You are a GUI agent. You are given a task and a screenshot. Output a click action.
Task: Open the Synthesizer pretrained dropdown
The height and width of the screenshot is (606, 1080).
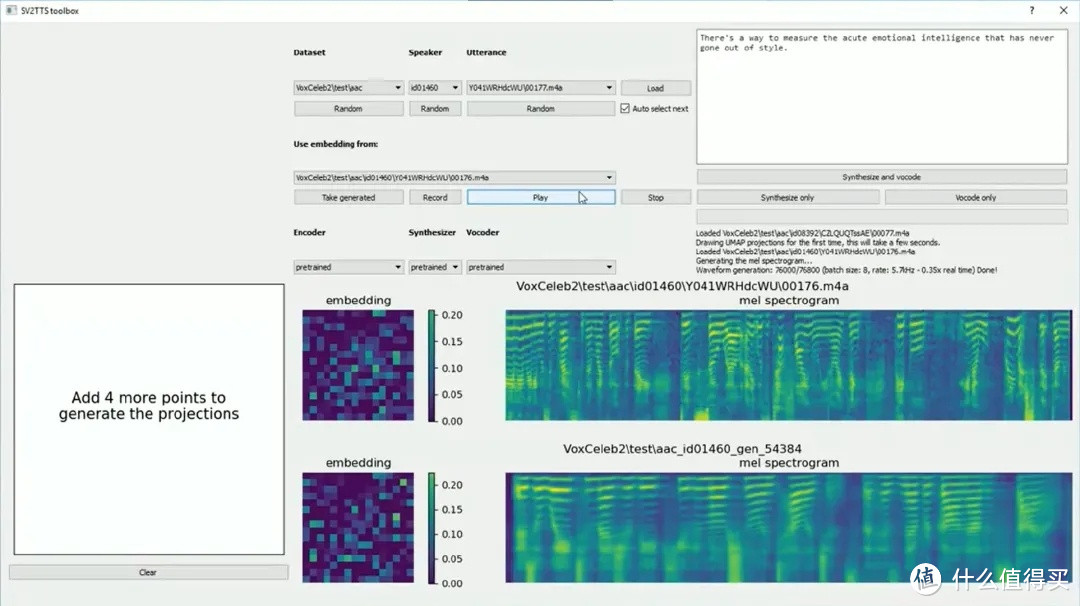tap(435, 267)
